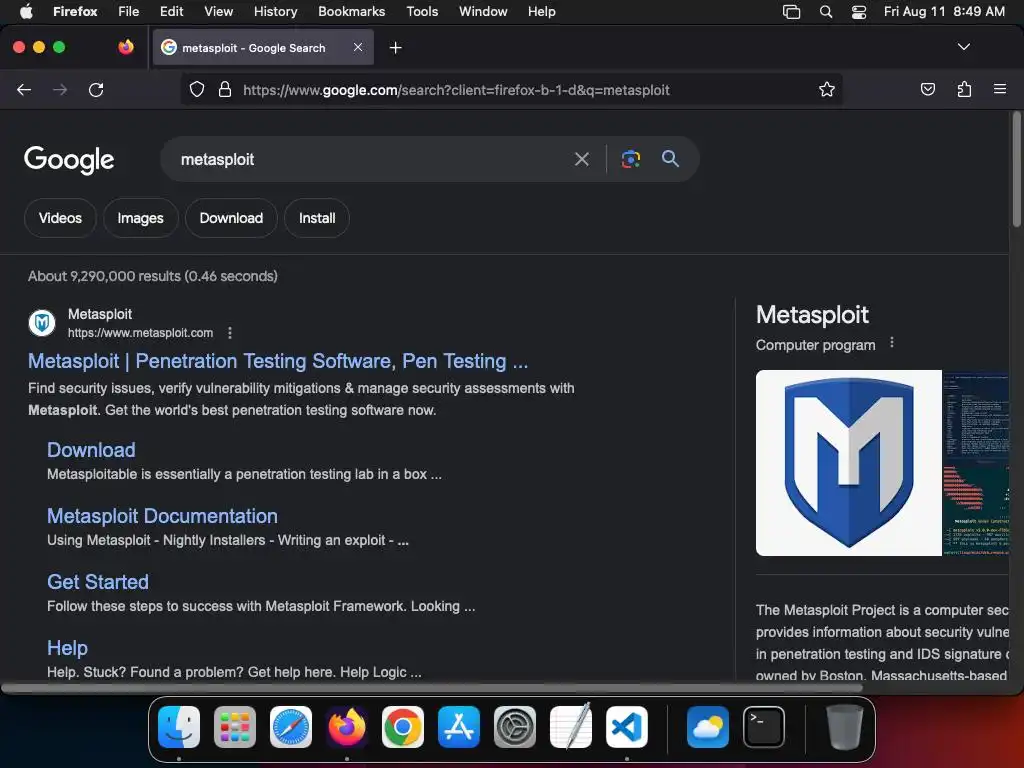The width and height of the screenshot is (1024, 768).
Task: Go back with the Firefox back arrow
Action: pos(24,90)
